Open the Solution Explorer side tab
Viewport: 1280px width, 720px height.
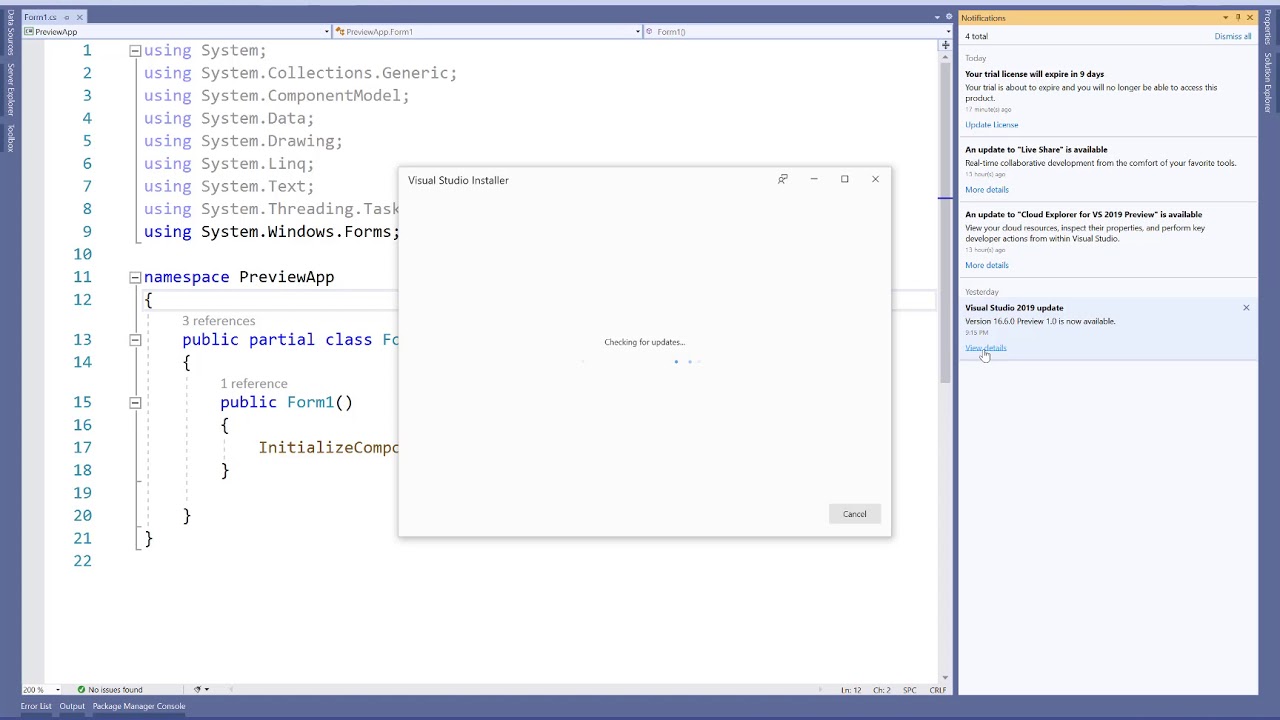click(x=1268, y=82)
